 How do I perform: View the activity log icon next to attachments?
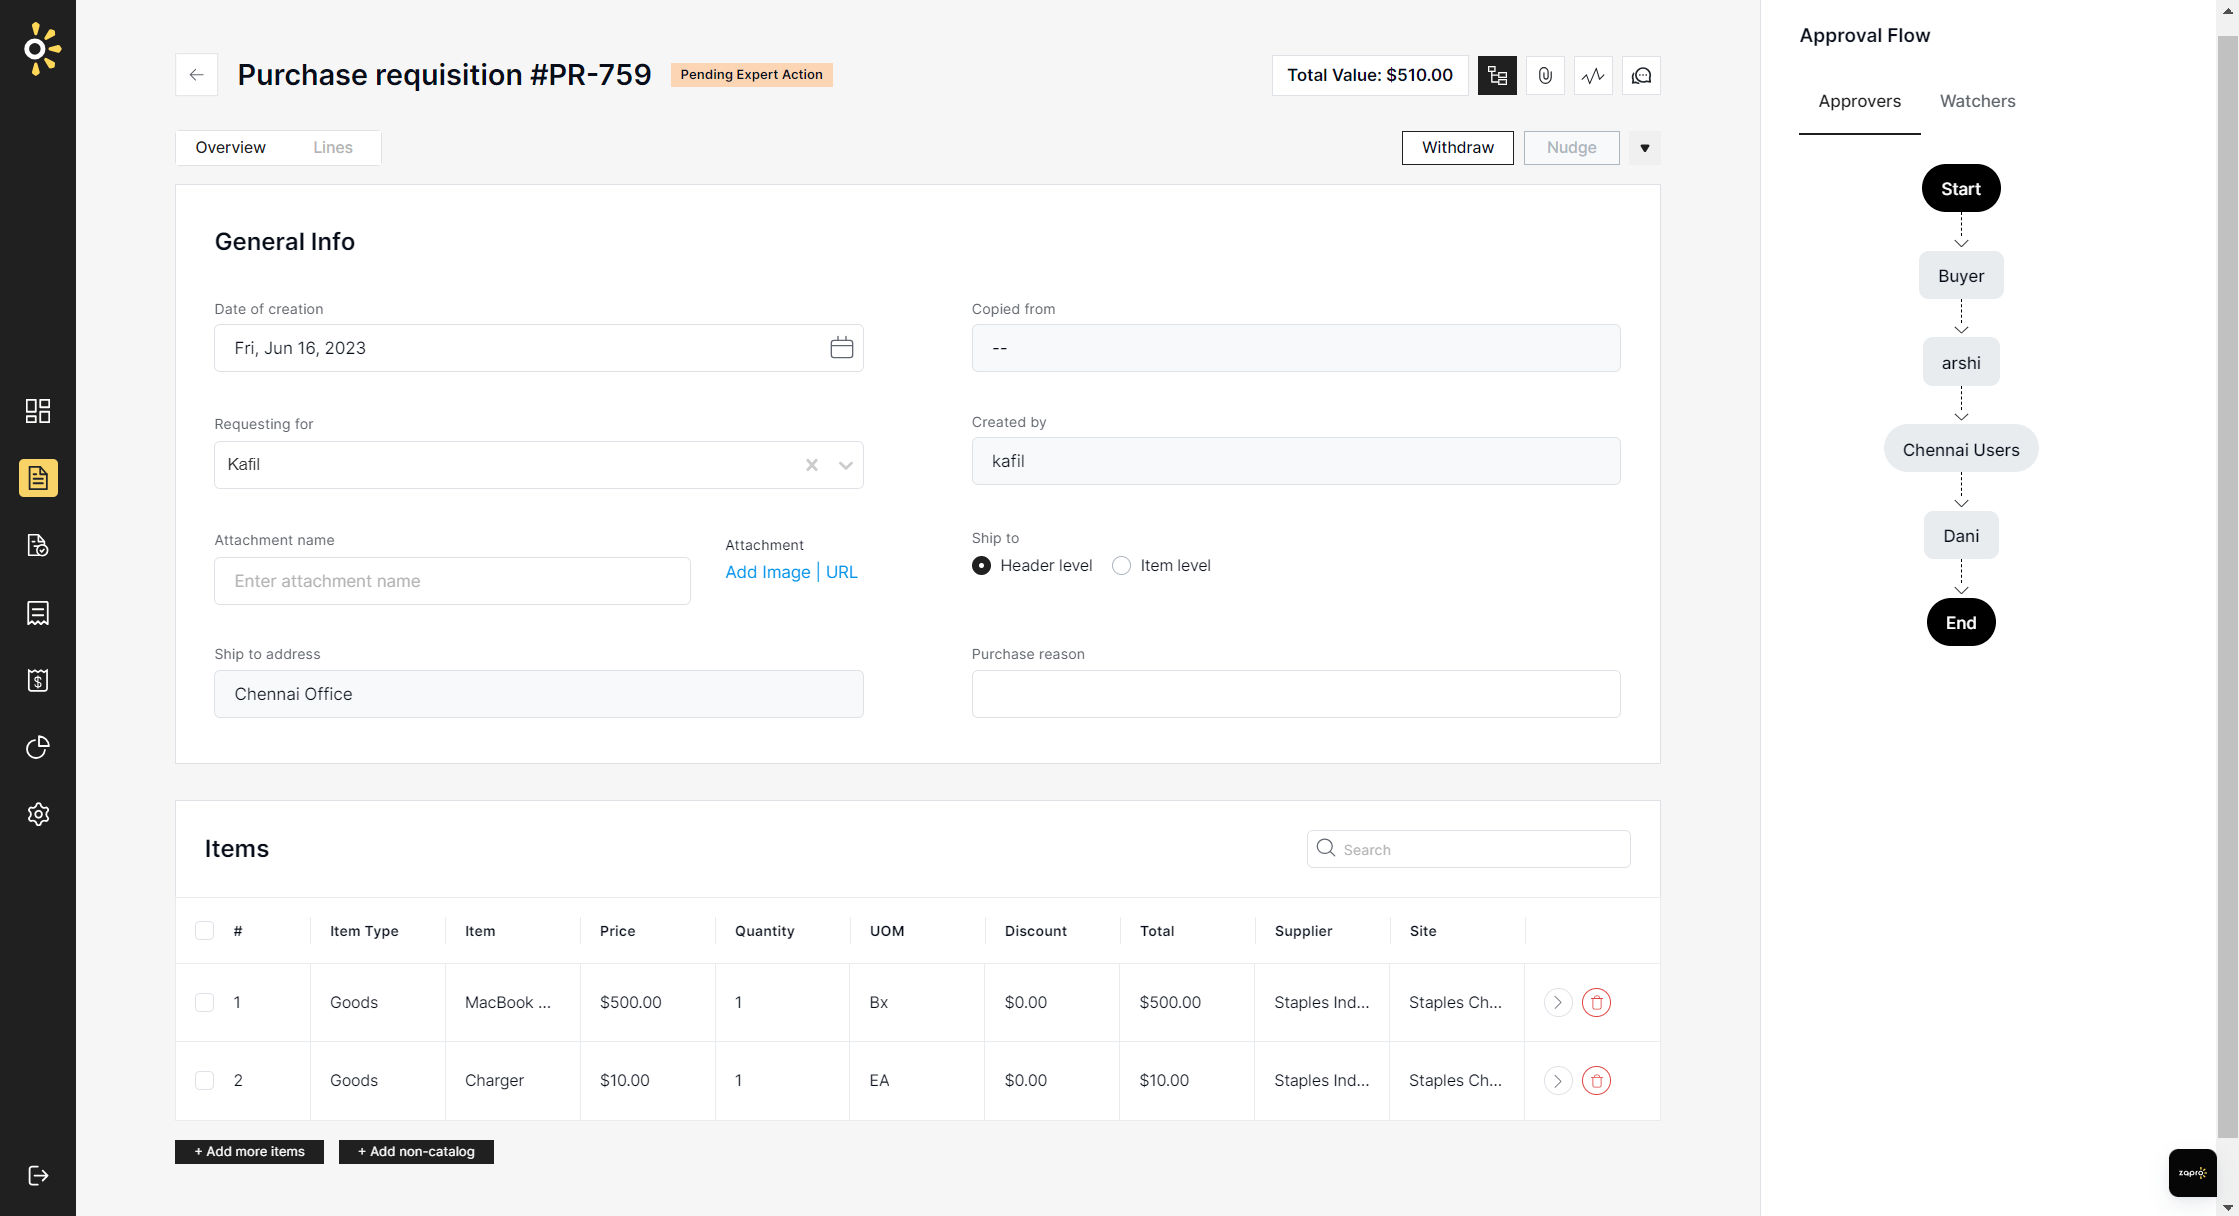point(1592,75)
